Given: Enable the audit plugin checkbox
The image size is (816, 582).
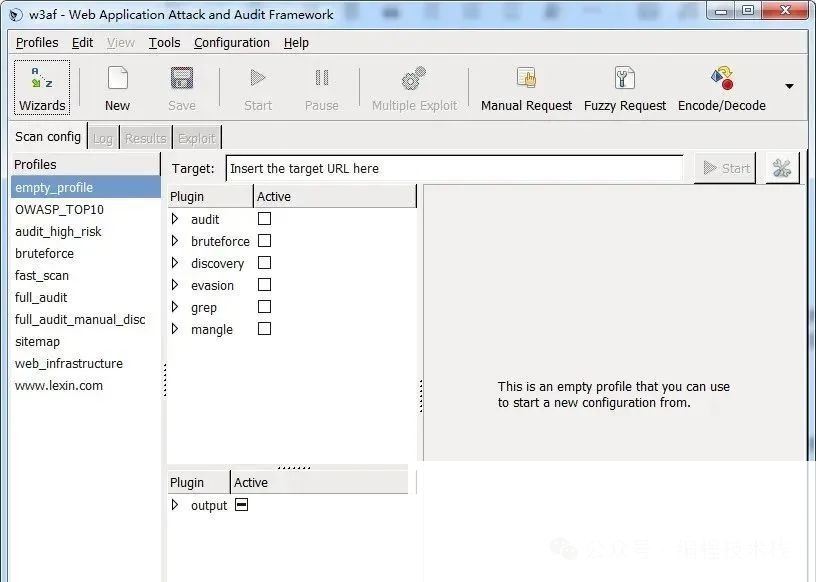Looking at the screenshot, I should [264, 219].
